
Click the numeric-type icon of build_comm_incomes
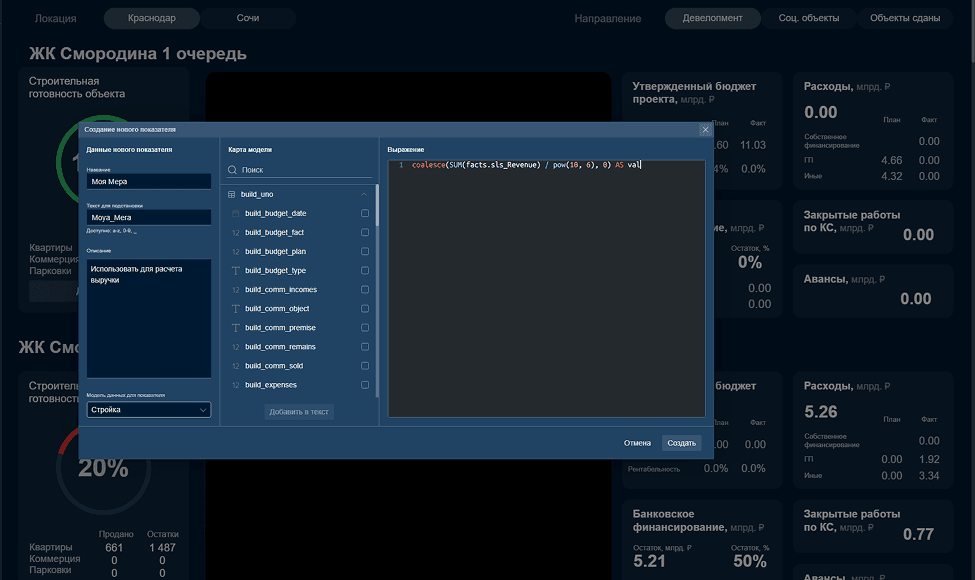tap(236, 290)
